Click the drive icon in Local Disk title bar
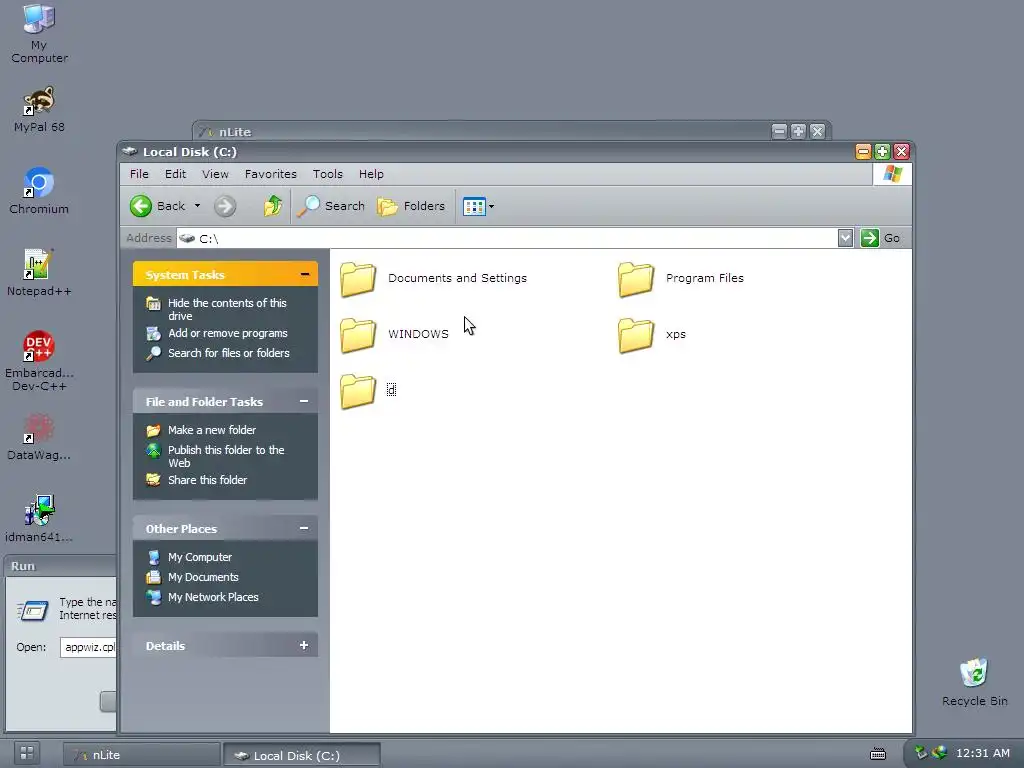This screenshot has height=768, width=1024. click(129, 152)
